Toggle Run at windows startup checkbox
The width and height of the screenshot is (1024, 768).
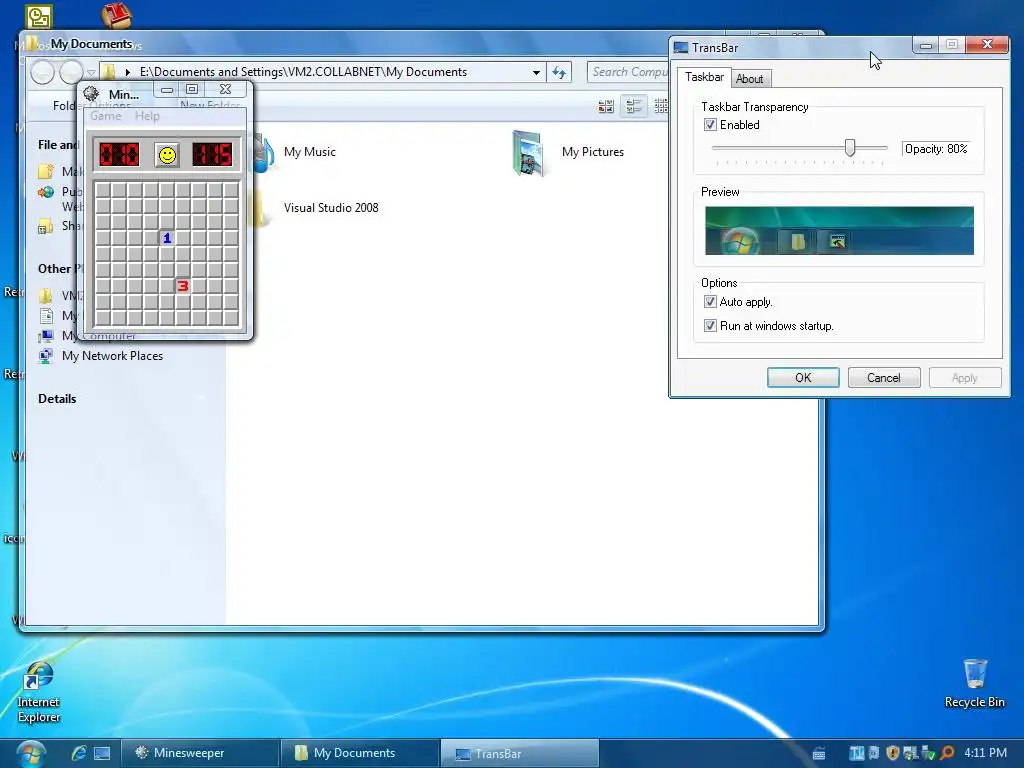pyautogui.click(x=710, y=325)
